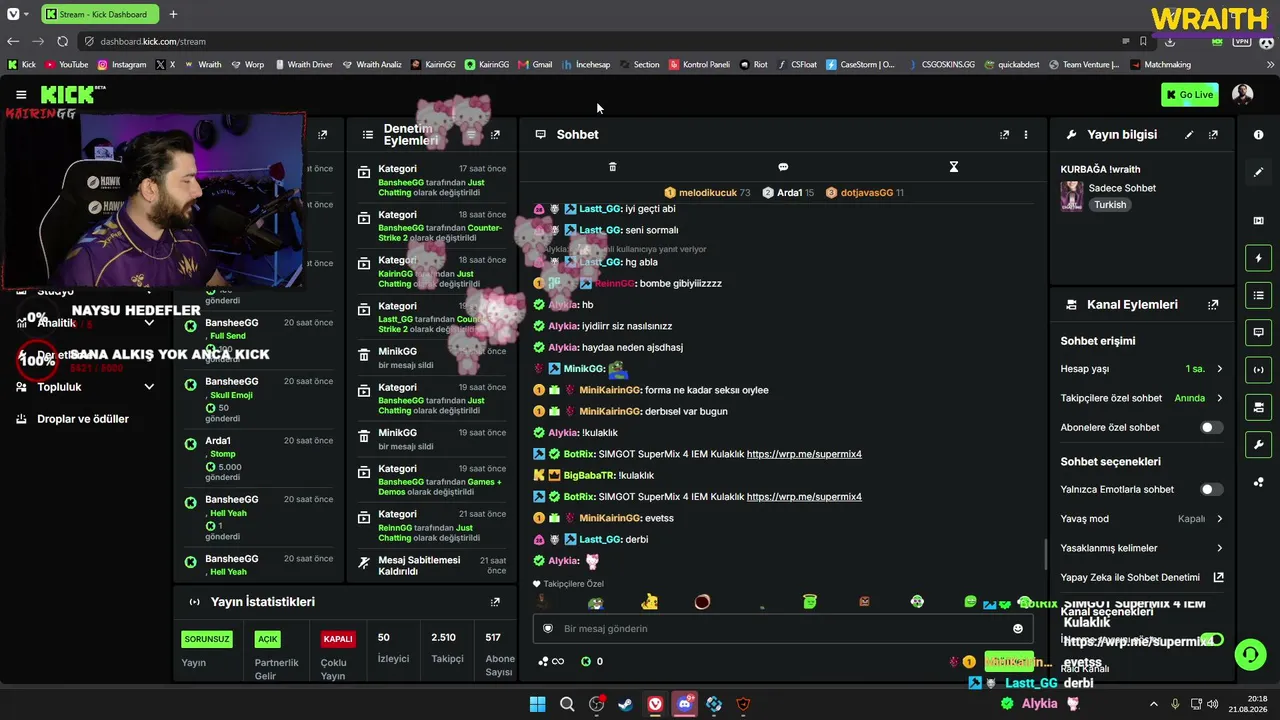Toggle Abonelere özel sohbet switch
This screenshot has height=720, width=1280.
point(1211,427)
